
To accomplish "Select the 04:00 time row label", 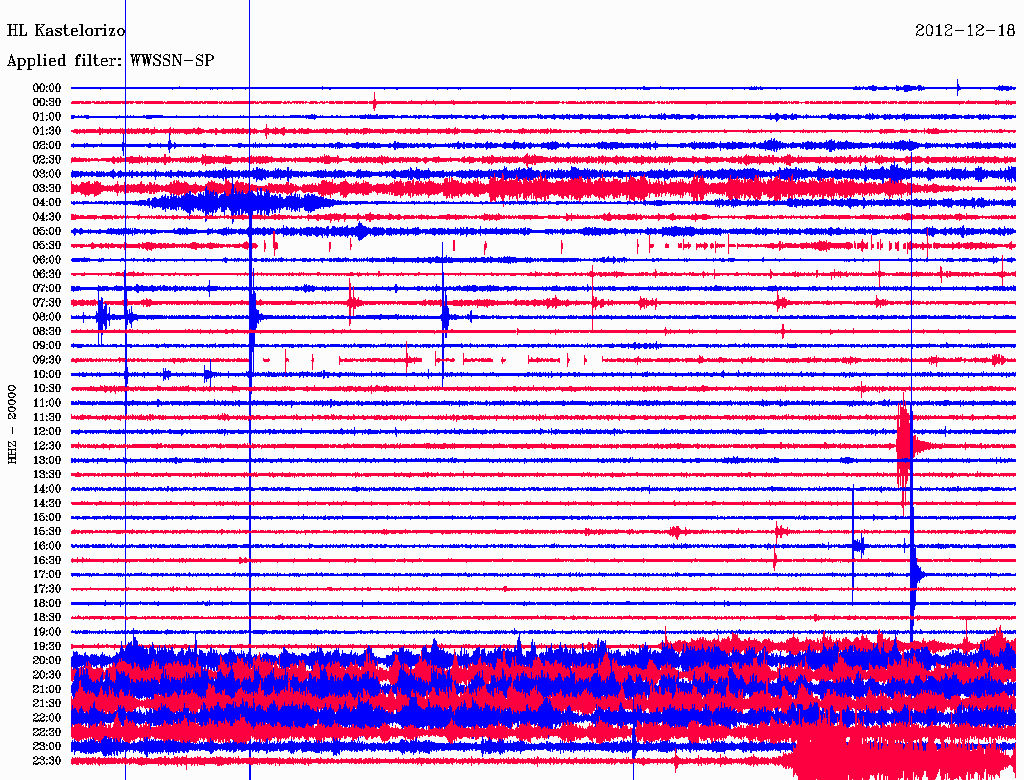I will click(x=47, y=202).
